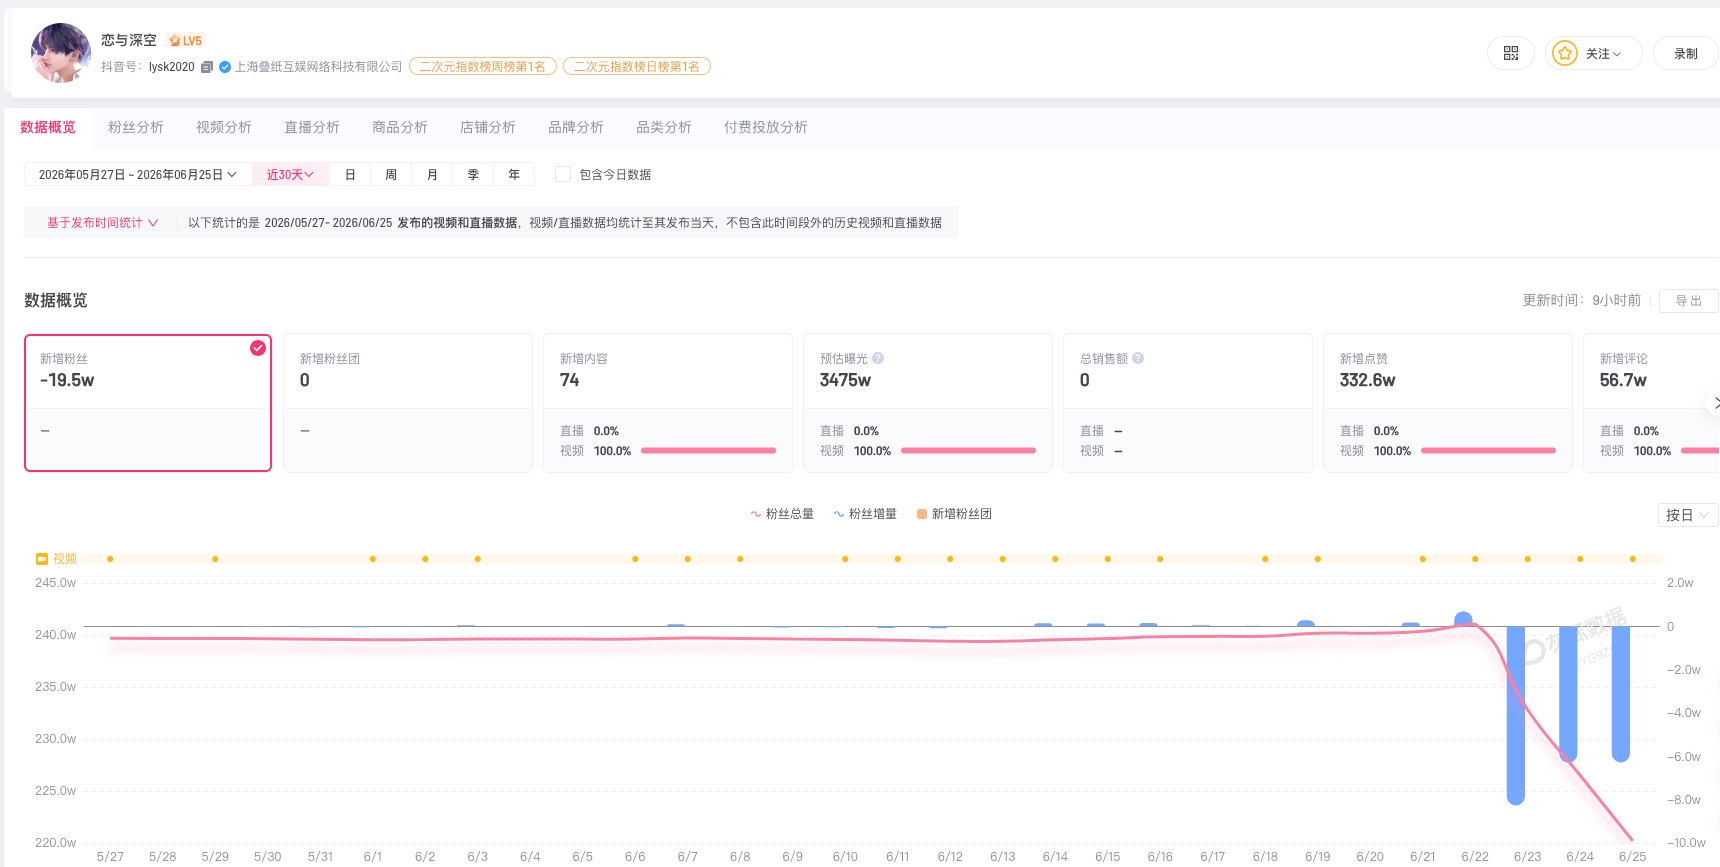This screenshot has width=1720, height=867.
Task: Open the 直播分析 tab
Action: [312, 127]
